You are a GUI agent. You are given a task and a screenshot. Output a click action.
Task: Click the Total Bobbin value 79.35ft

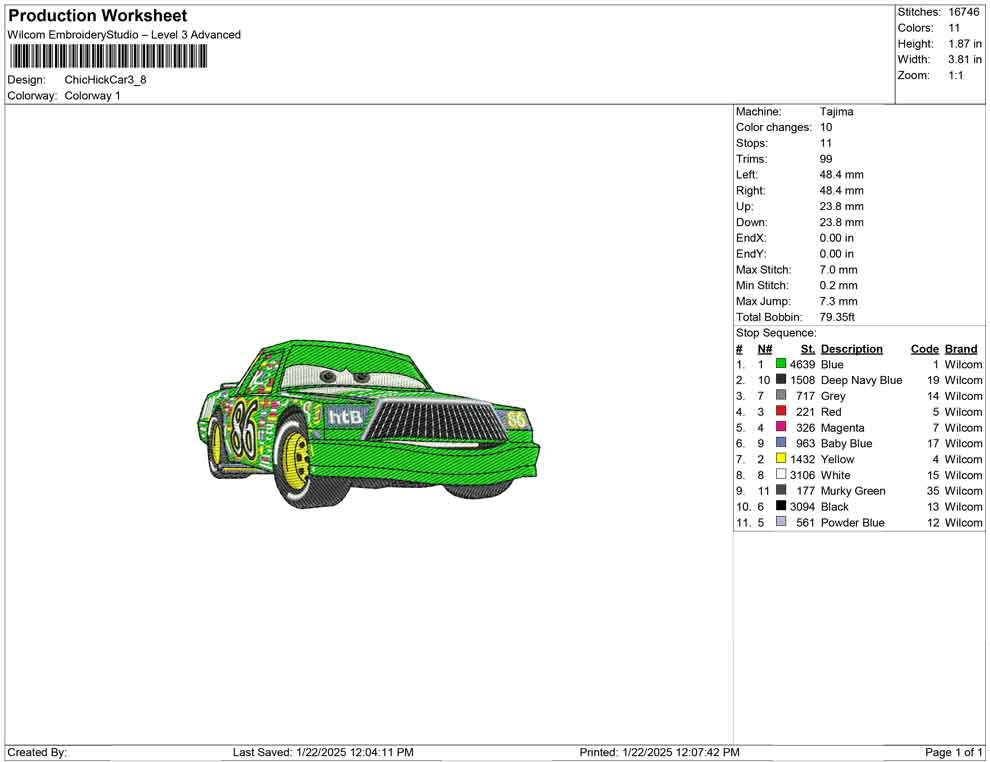pyautogui.click(x=837, y=317)
